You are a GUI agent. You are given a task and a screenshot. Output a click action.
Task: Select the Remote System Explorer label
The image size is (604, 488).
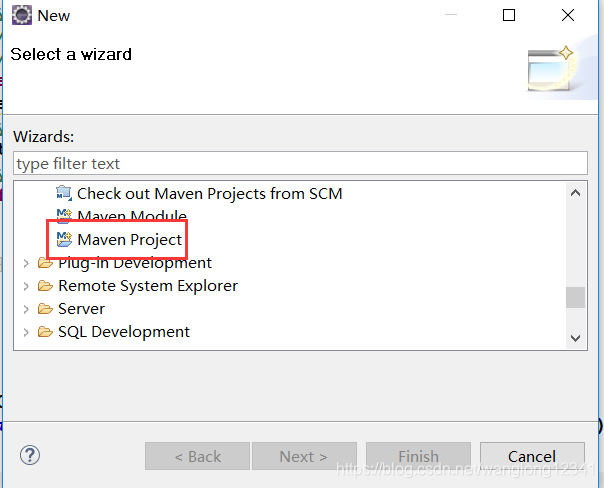click(148, 286)
